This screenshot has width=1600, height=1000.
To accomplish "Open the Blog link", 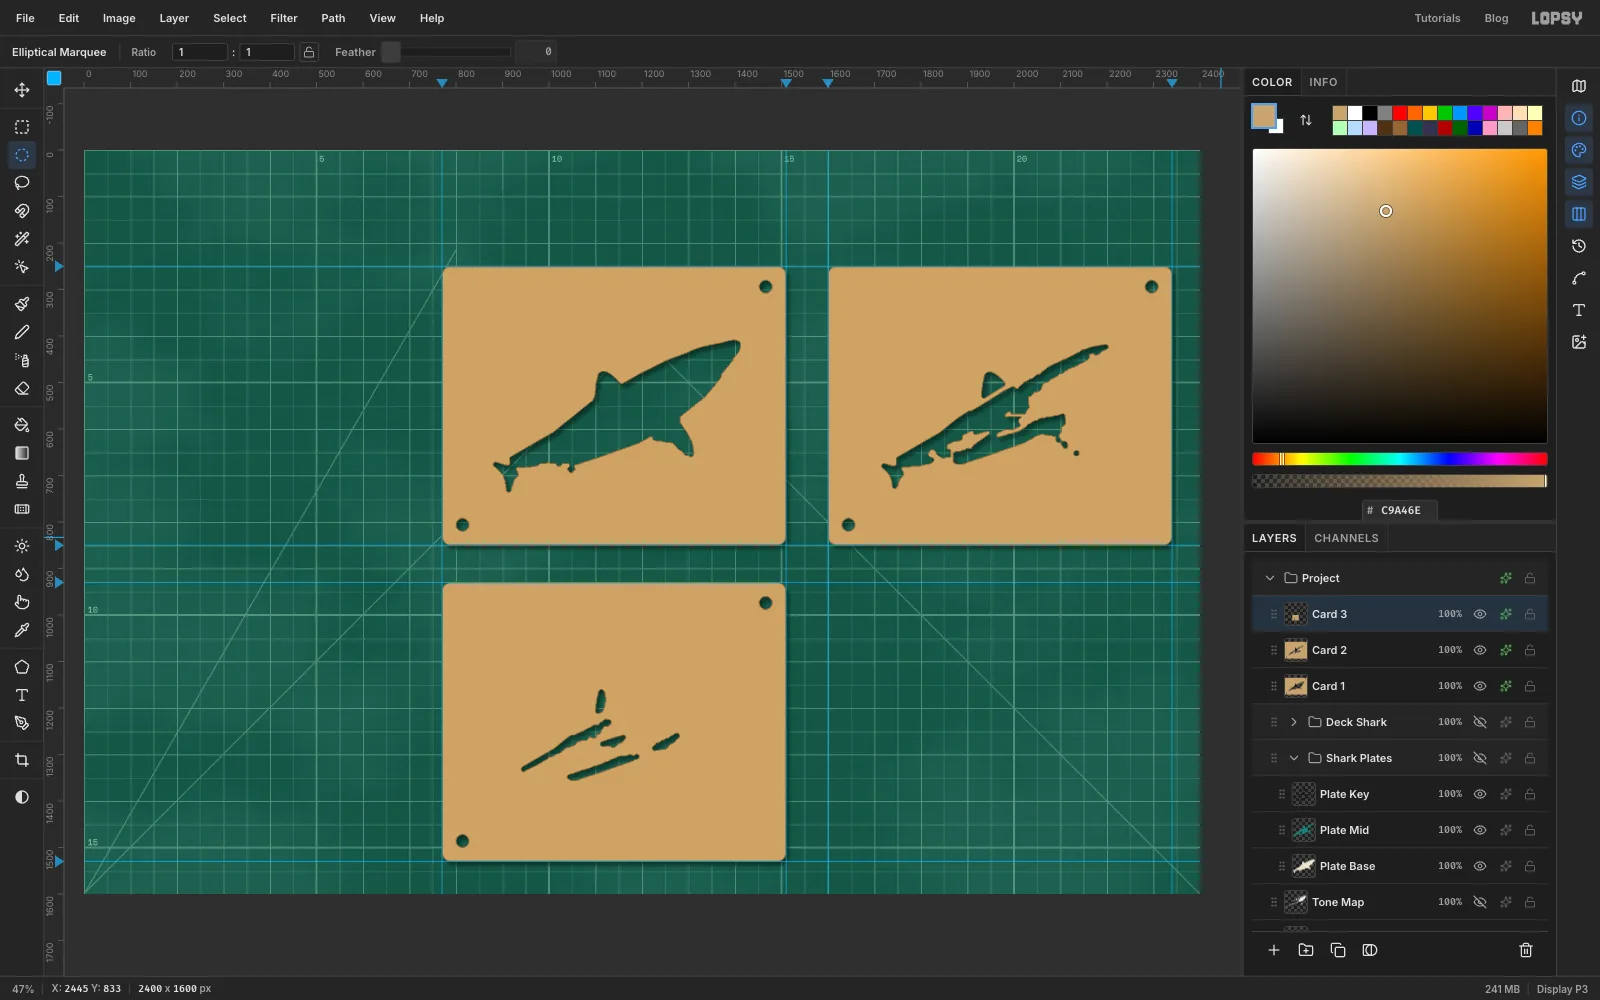I will coord(1496,18).
